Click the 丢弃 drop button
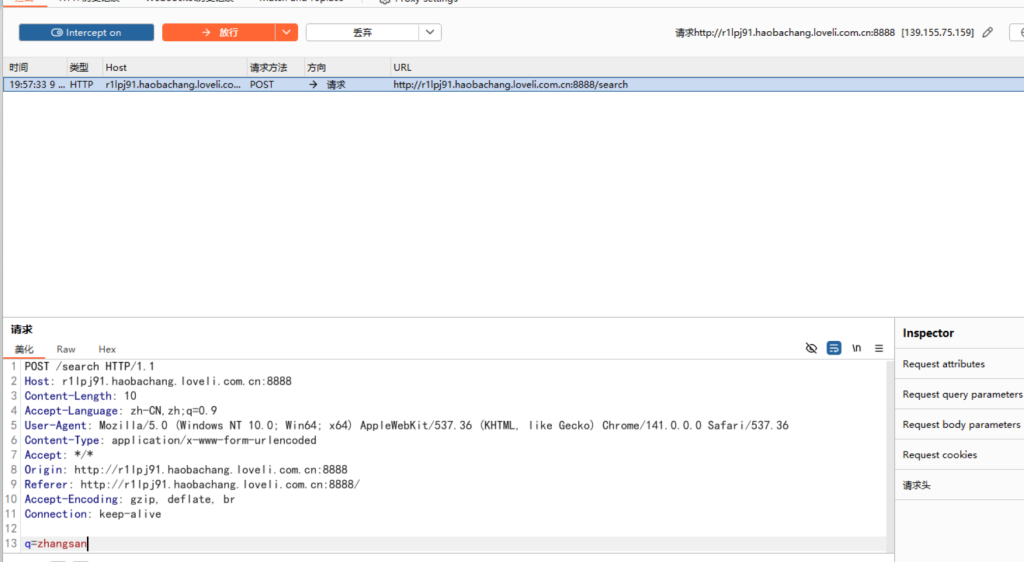This screenshot has width=1024, height=562. point(362,33)
